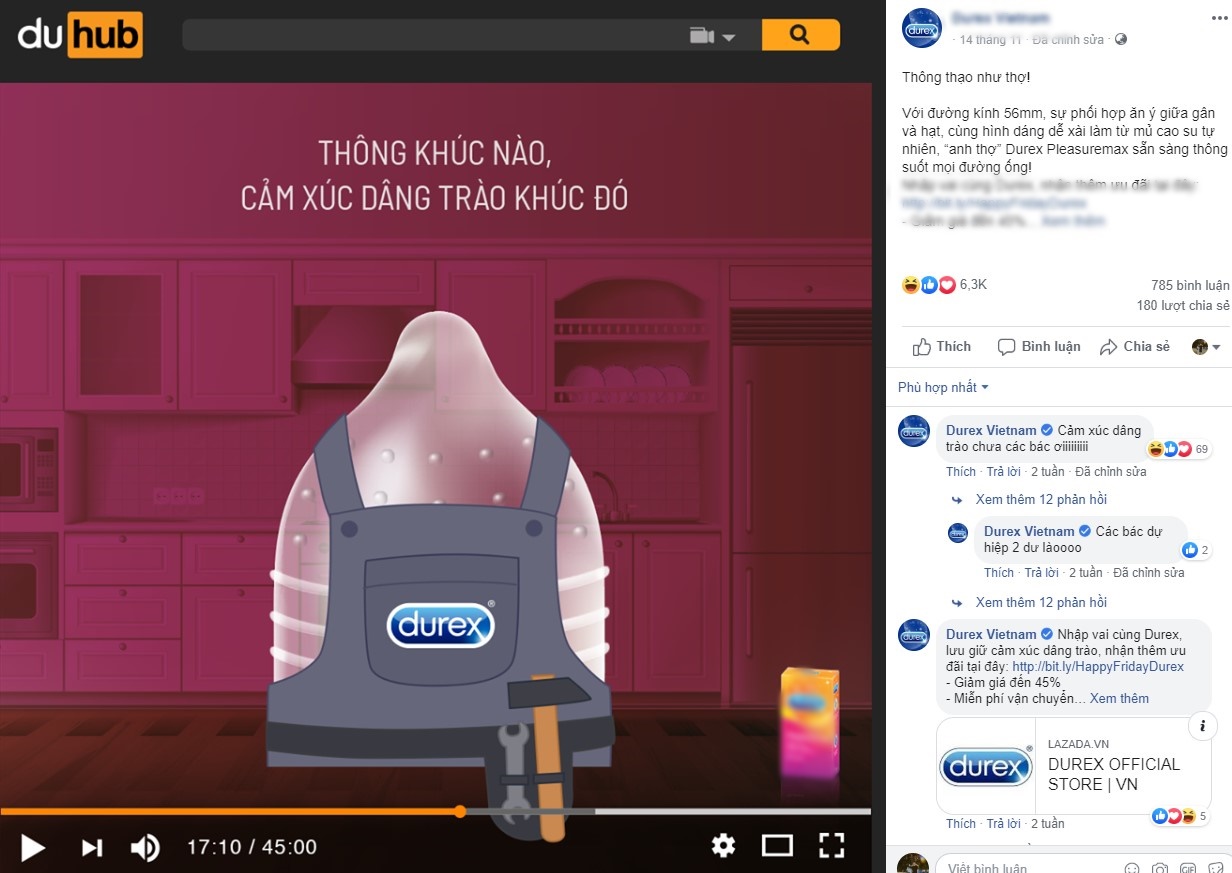Enter fullscreen mode on the video
The width and height of the screenshot is (1232, 873).
[832, 846]
